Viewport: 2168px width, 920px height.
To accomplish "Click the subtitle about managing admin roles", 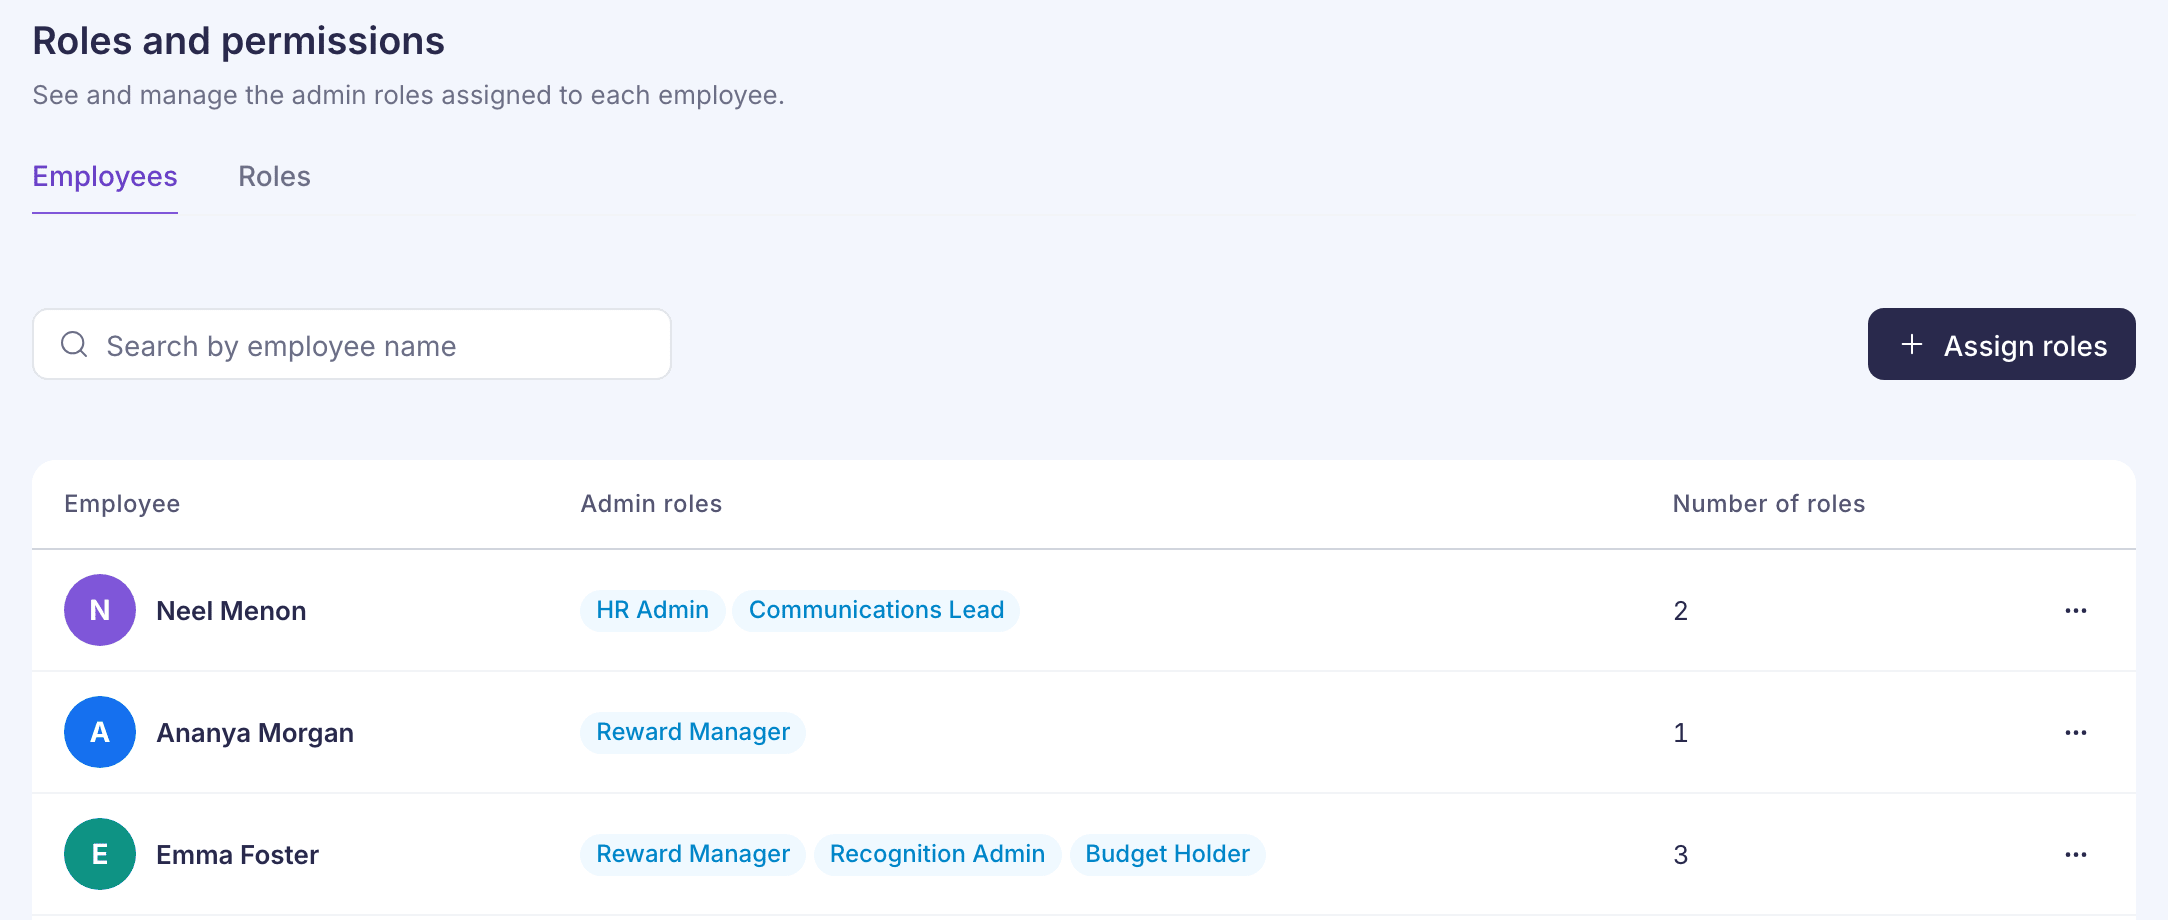I will pos(408,95).
